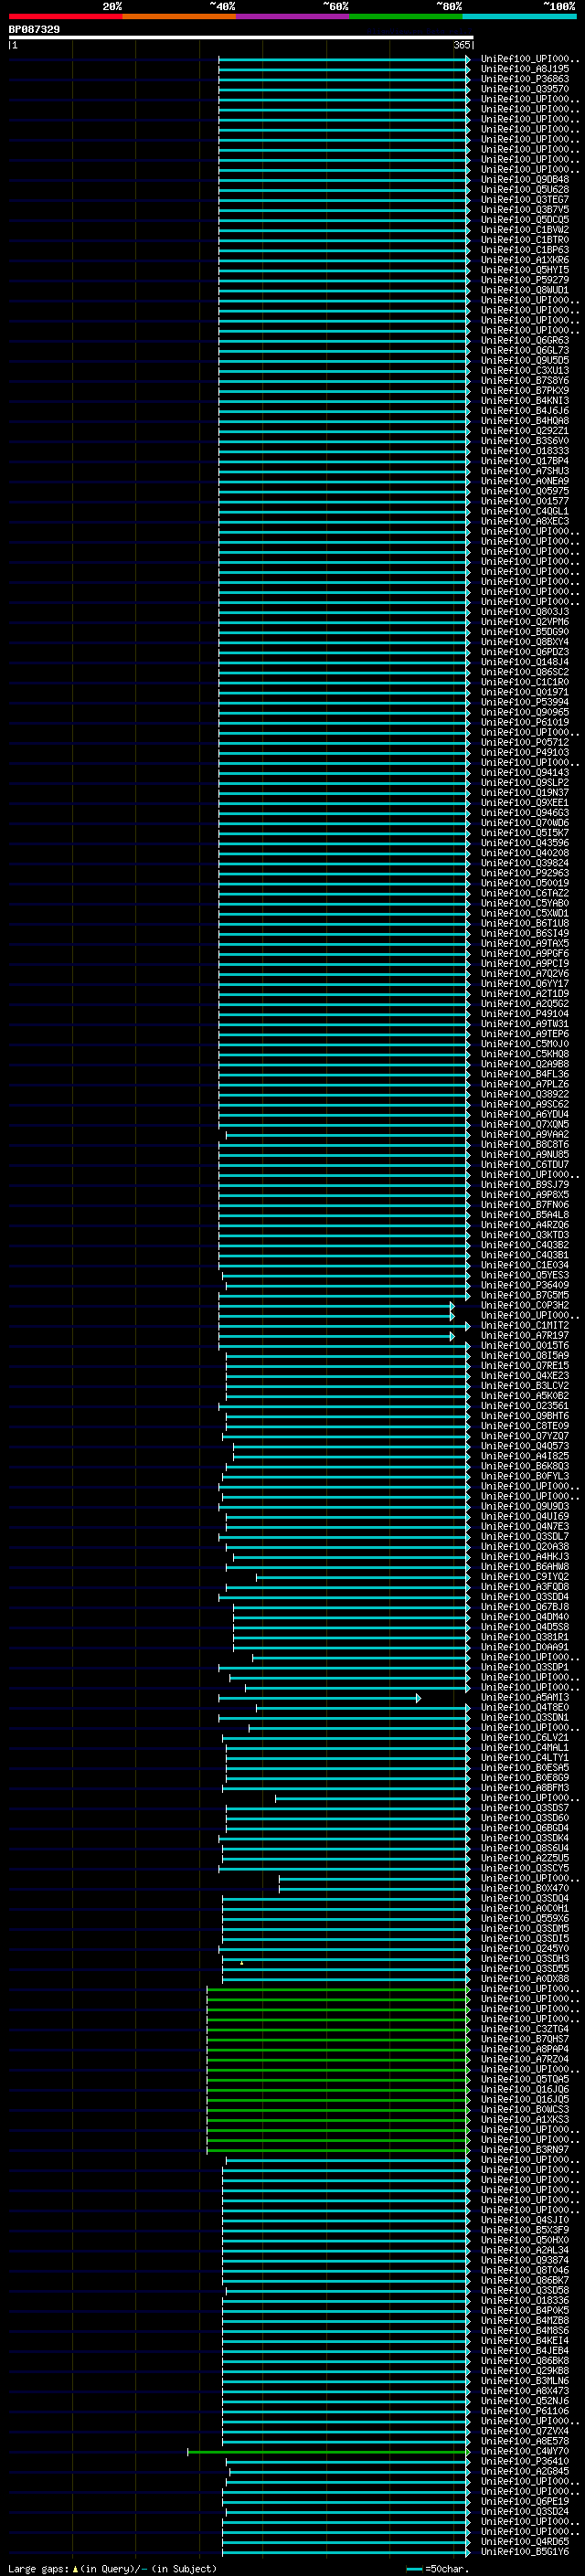Click the Large gaps legend text

pos(112,2568)
